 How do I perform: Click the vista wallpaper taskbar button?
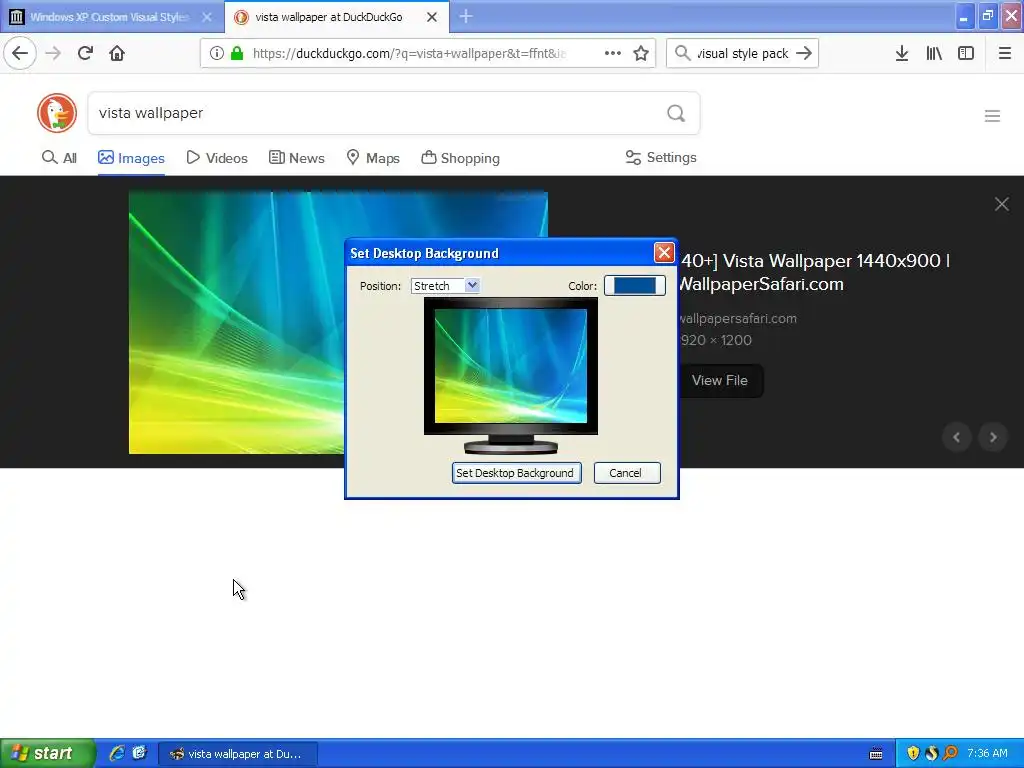(x=238, y=754)
